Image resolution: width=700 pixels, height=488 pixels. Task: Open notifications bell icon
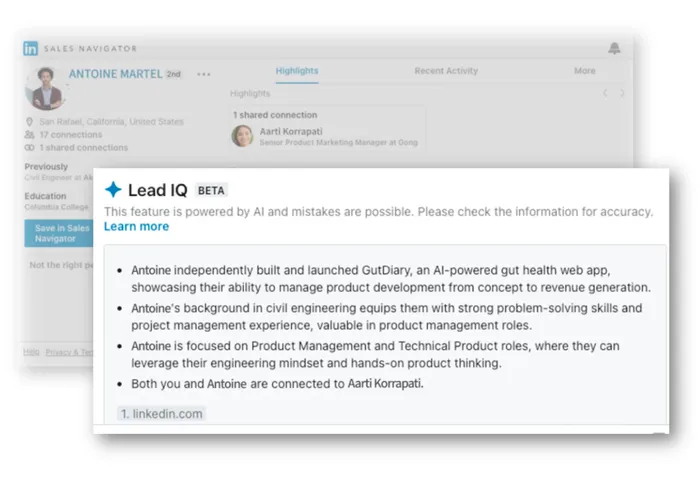pyautogui.click(x=614, y=48)
